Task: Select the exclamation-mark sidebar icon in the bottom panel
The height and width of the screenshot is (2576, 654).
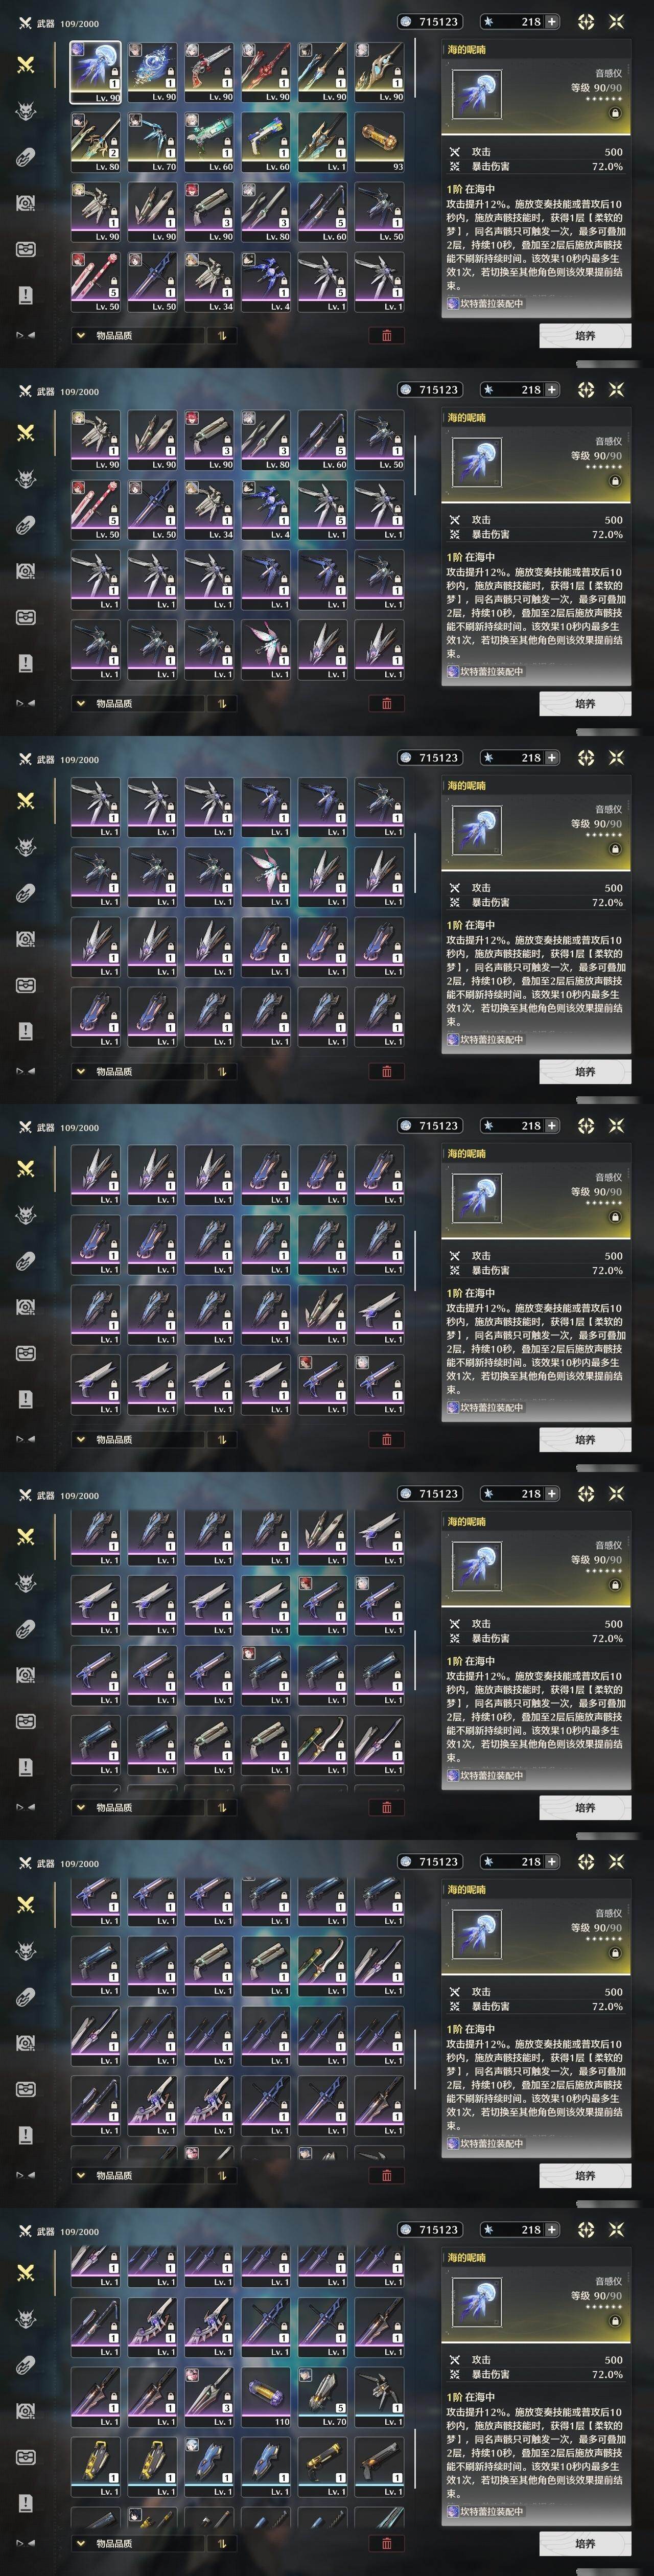Action: (x=26, y=2503)
